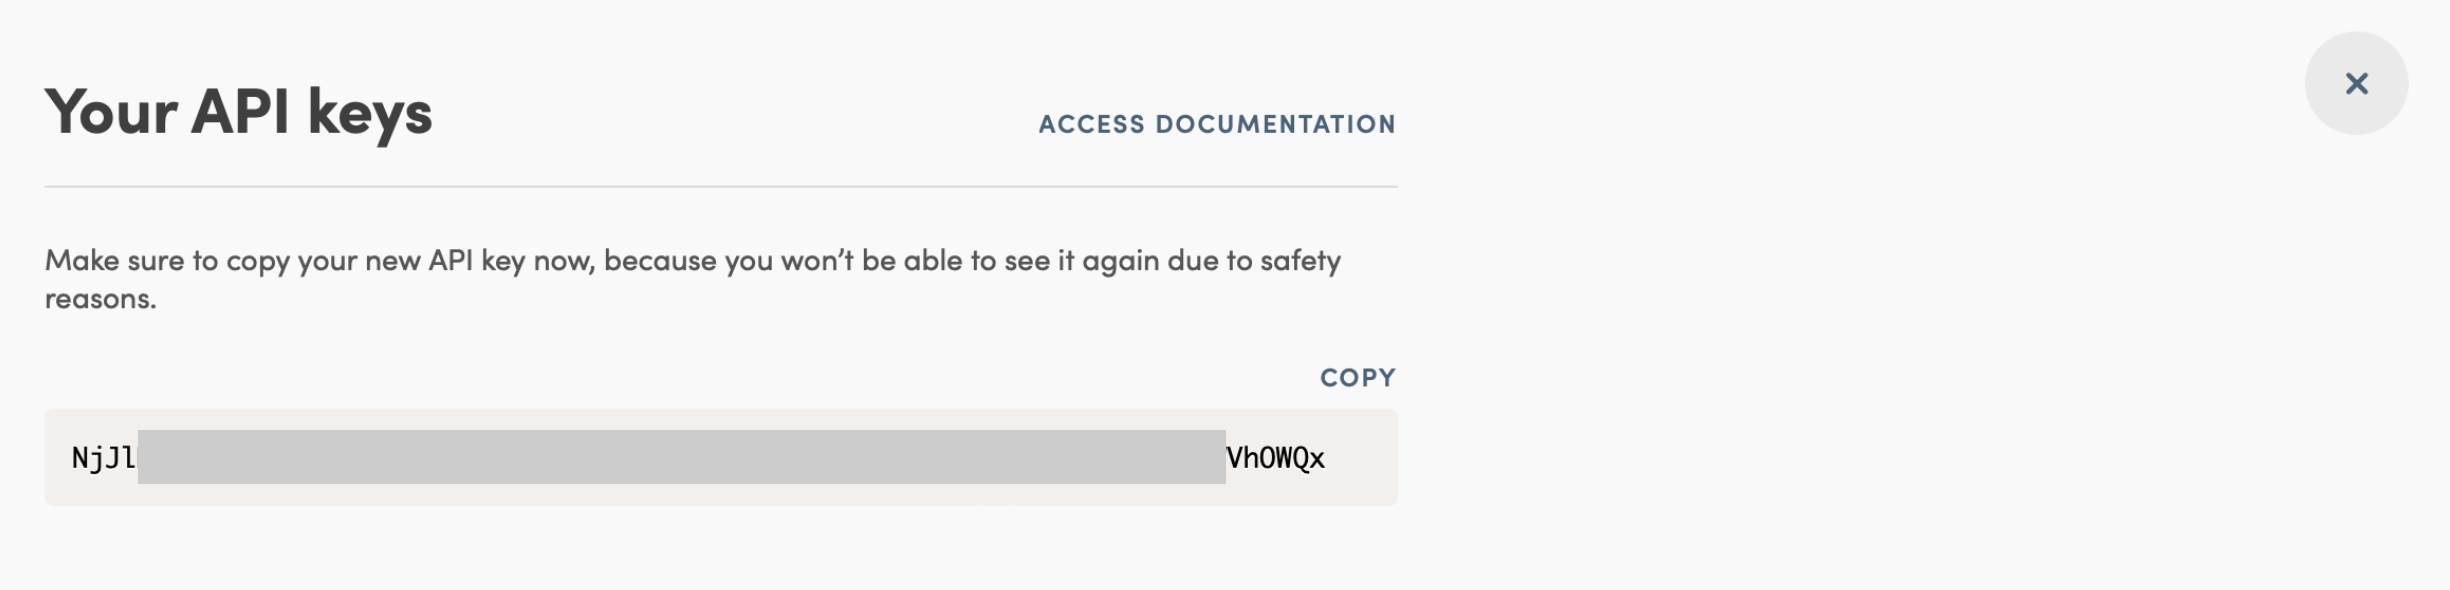This screenshot has width=2450, height=590.
Task: Close the API keys dialog
Action: (x=2356, y=83)
